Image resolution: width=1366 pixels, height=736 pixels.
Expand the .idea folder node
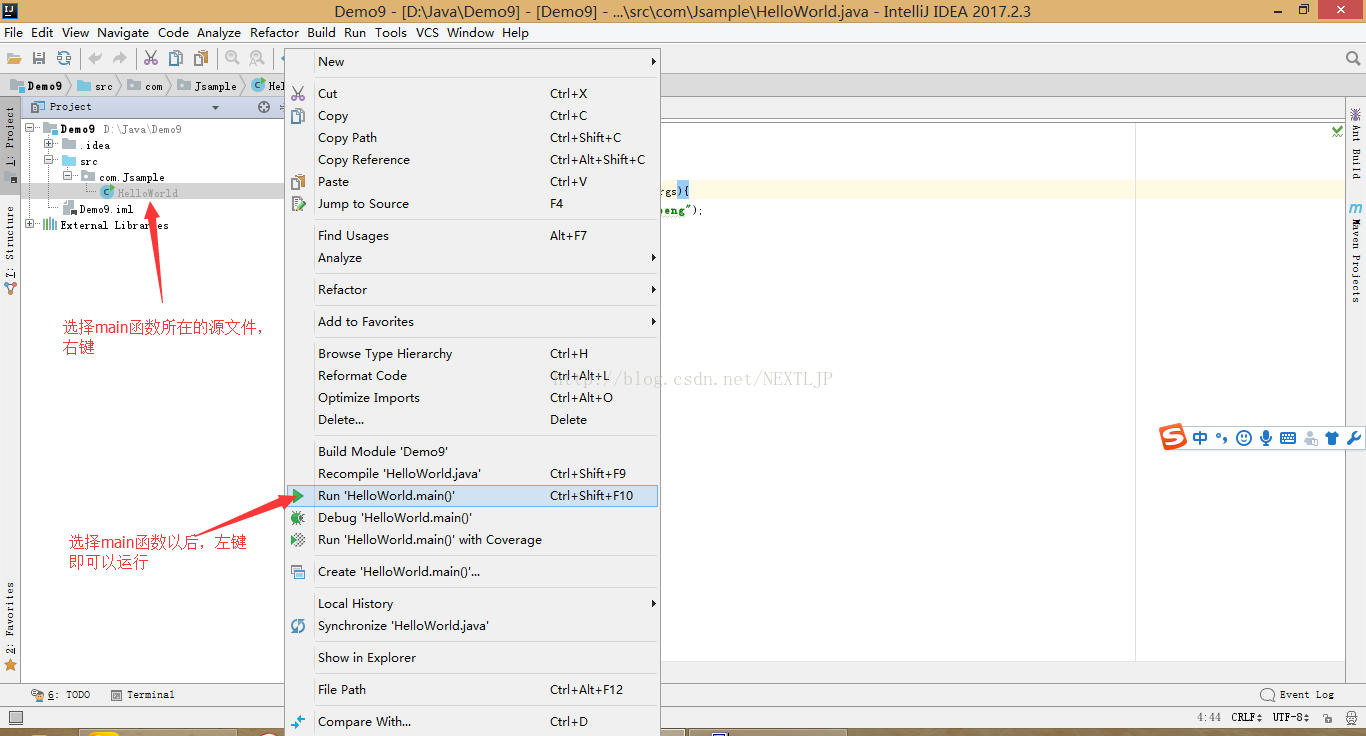tap(48, 145)
